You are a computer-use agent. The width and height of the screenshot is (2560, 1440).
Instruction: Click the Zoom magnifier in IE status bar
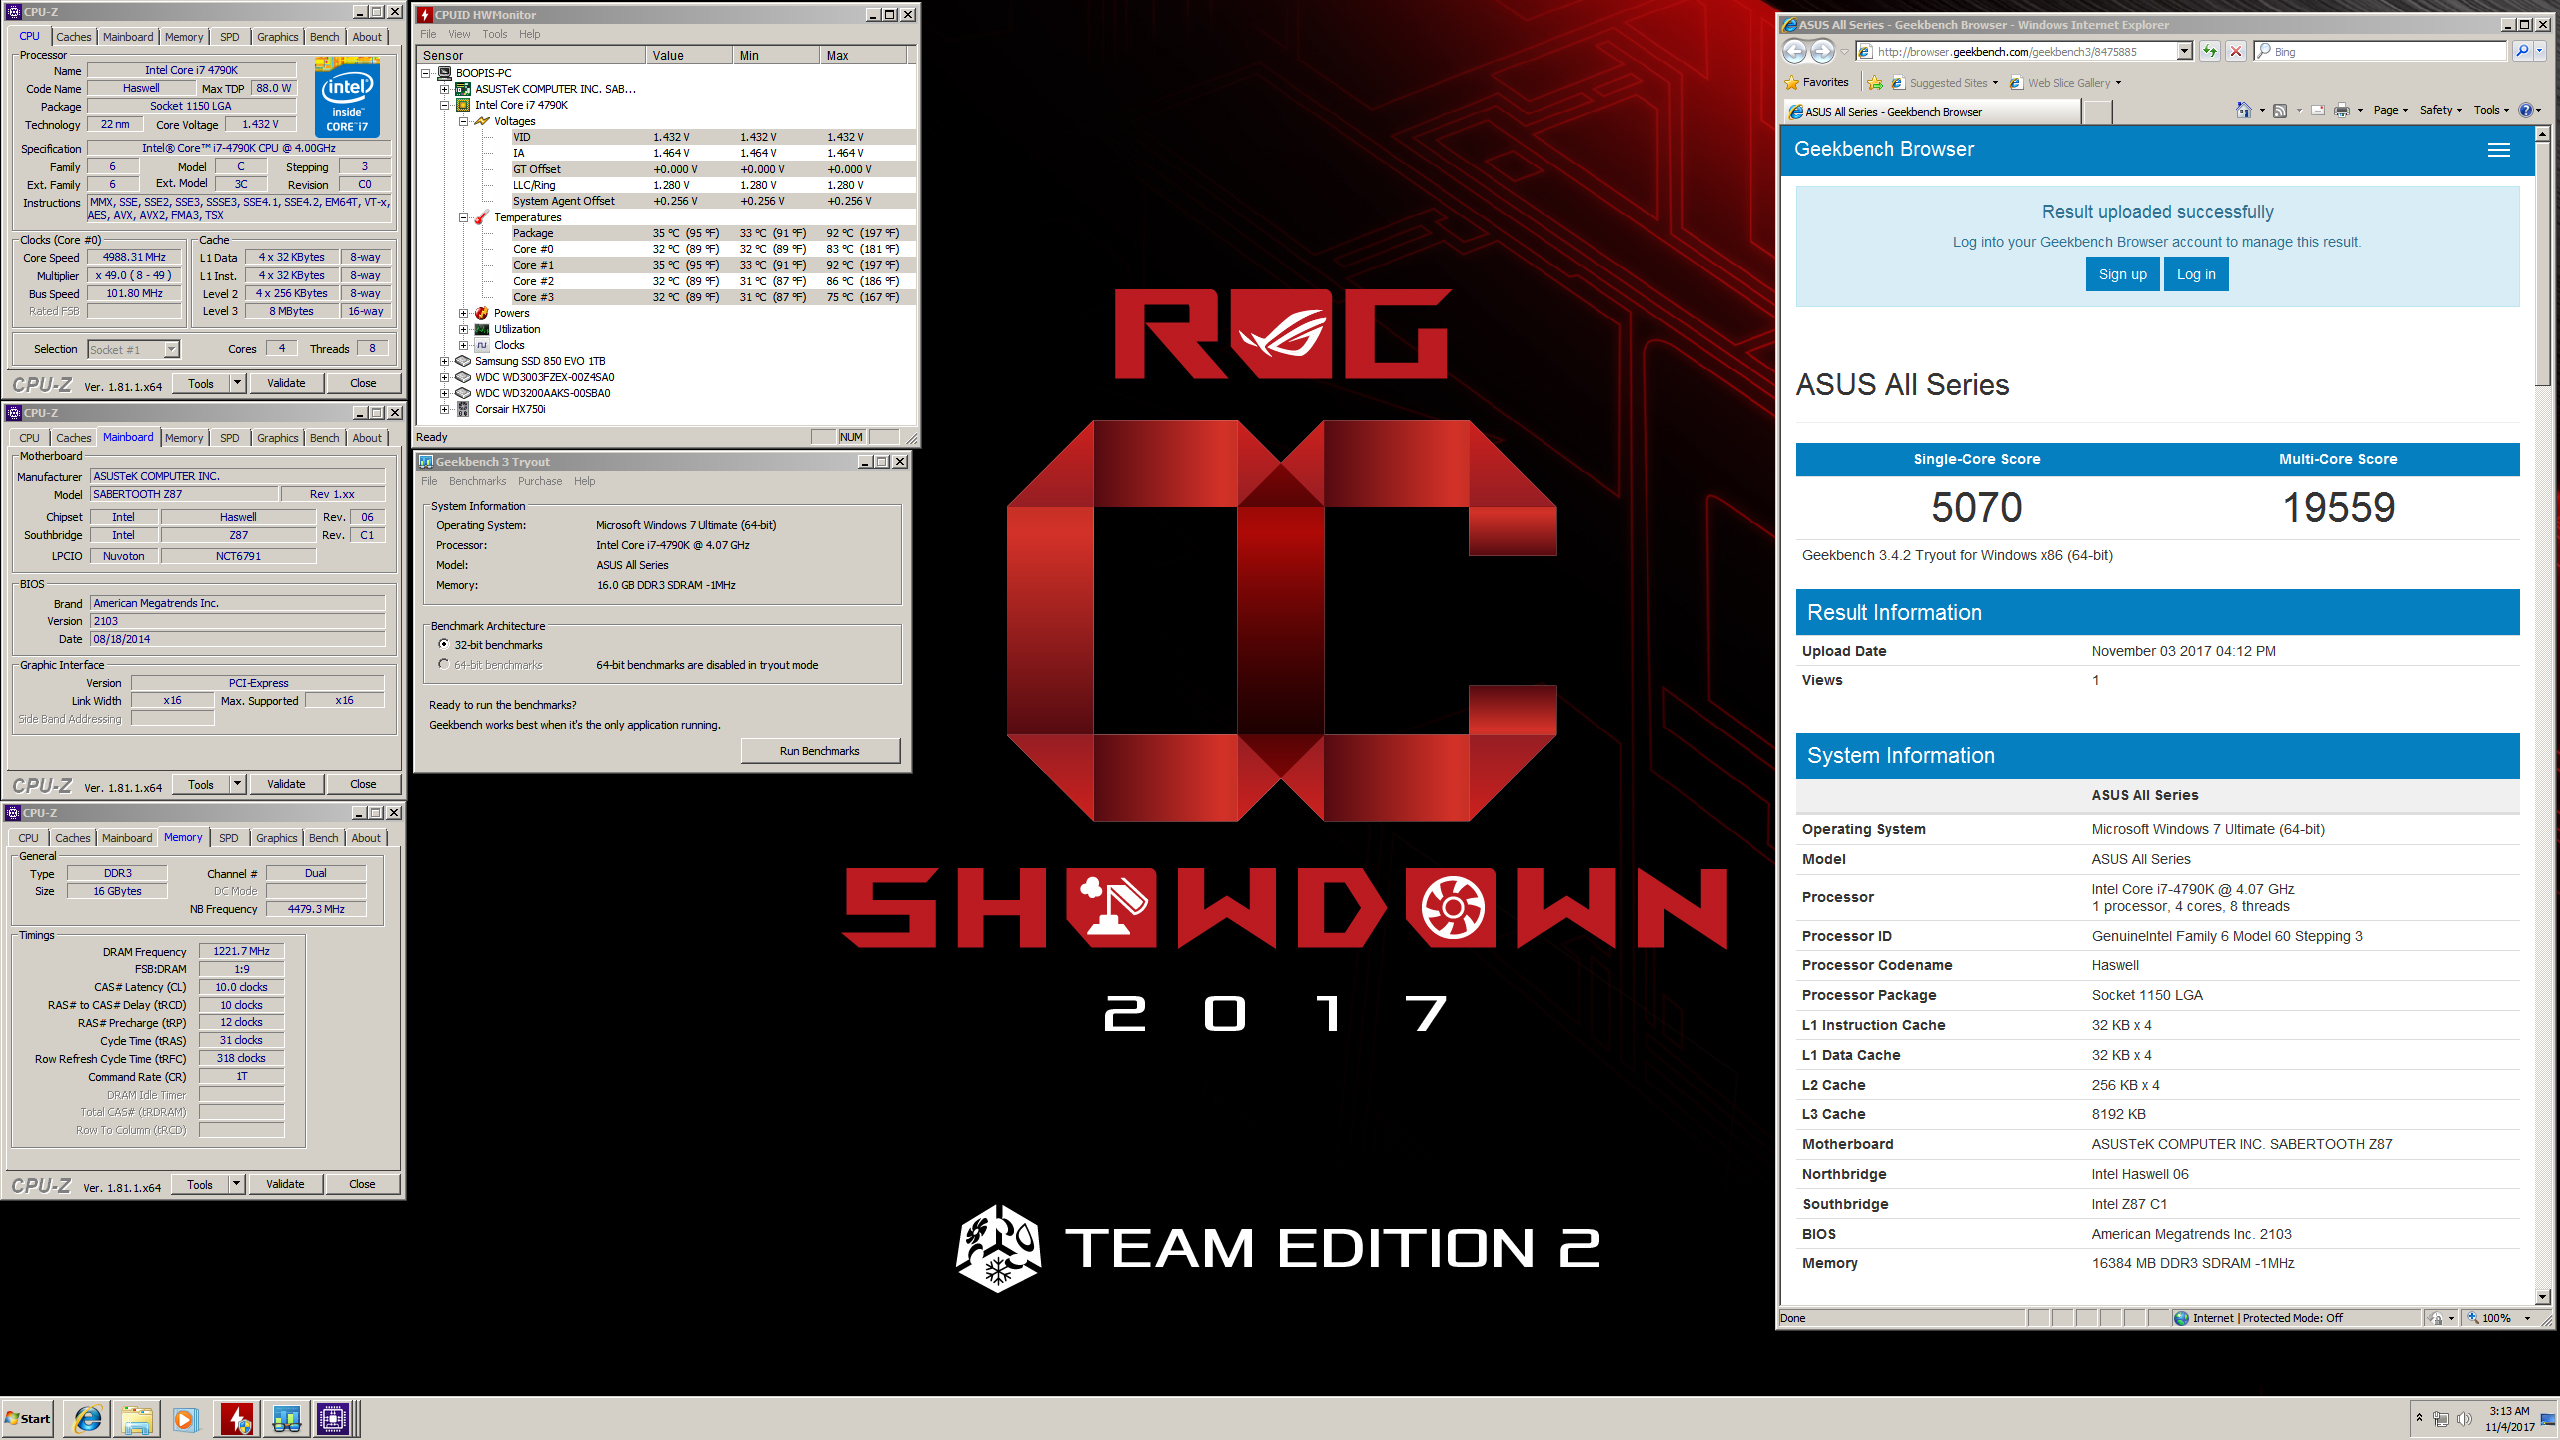click(2473, 1318)
